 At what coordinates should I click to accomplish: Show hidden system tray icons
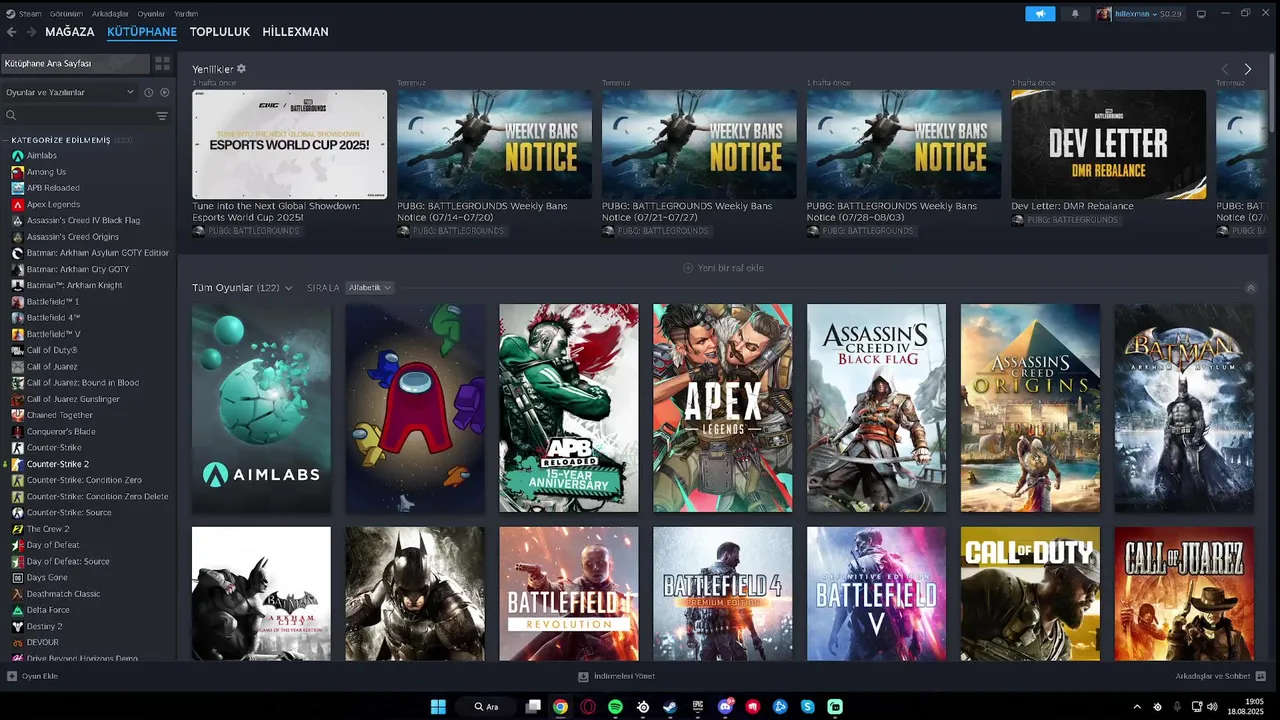click(x=1137, y=707)
